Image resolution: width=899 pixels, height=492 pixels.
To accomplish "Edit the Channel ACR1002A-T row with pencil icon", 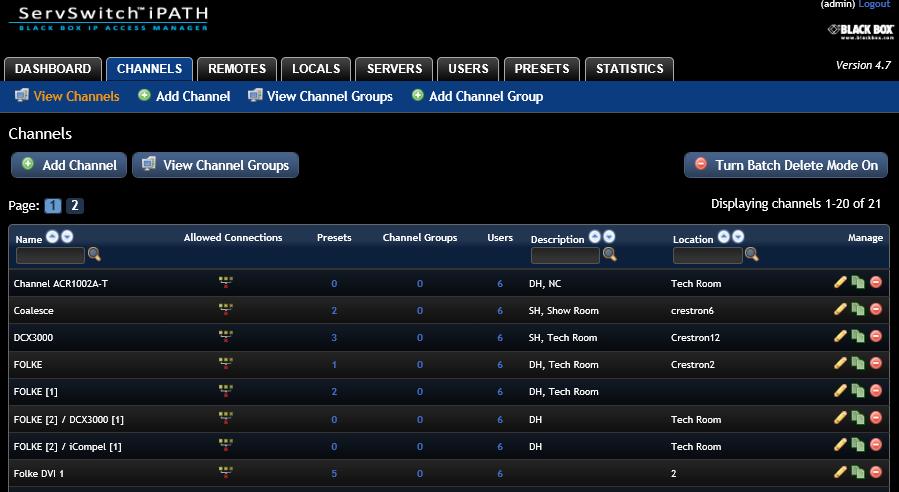I will coord(840,282).
